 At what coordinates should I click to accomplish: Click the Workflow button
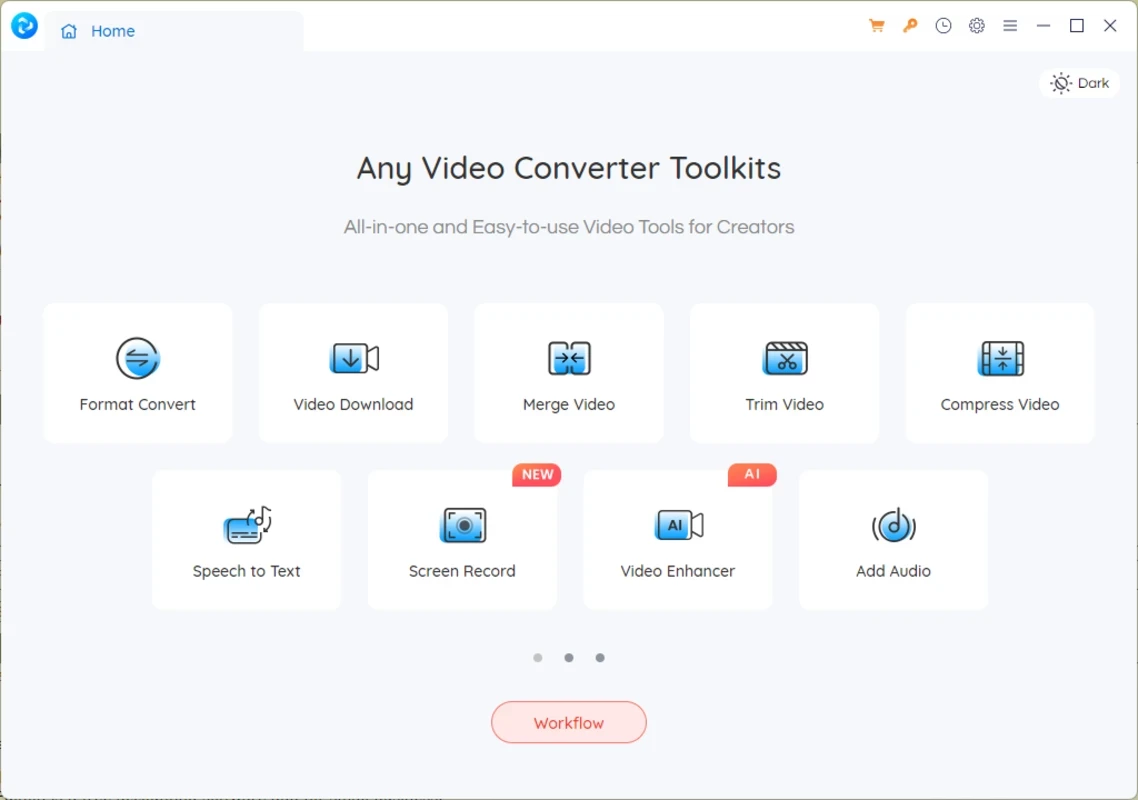point(569,723)
